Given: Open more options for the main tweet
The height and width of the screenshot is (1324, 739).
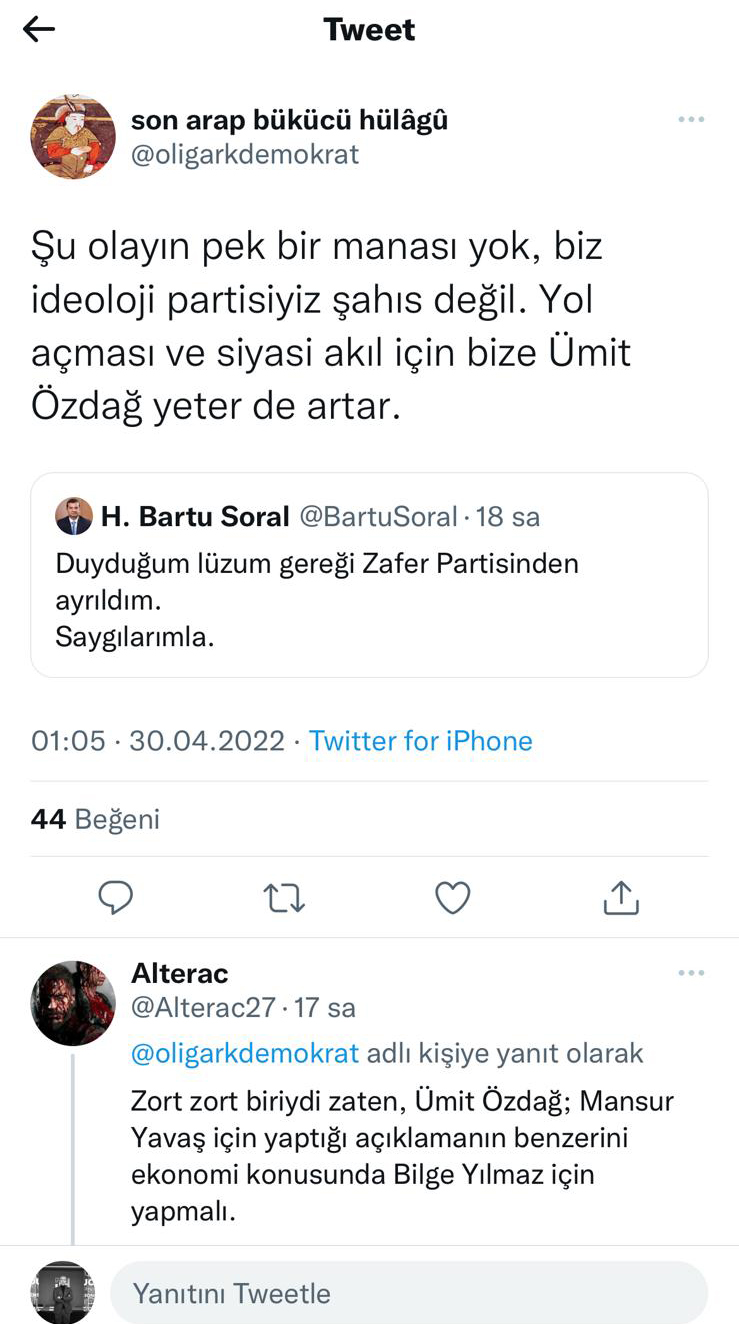Looking at the screenshot, I should pos(691,120).
